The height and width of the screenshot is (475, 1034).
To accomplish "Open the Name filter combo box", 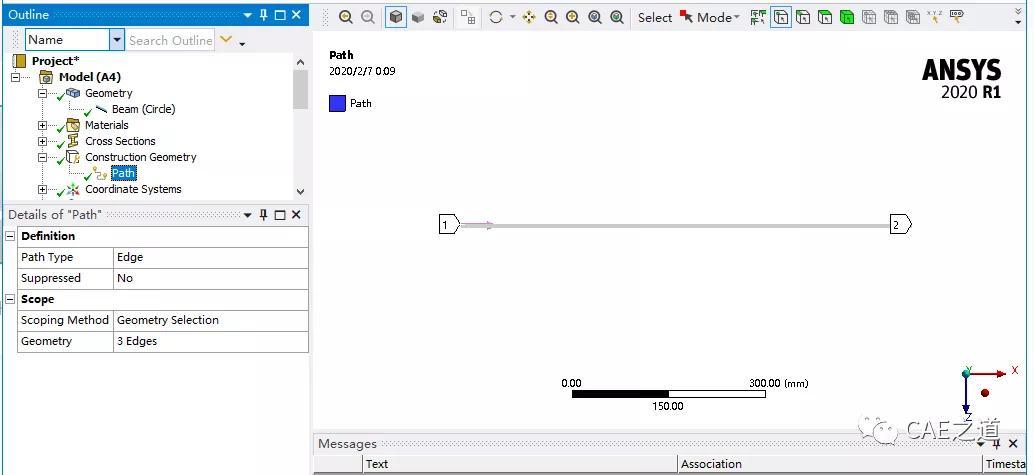I will [x=75, y=40].
